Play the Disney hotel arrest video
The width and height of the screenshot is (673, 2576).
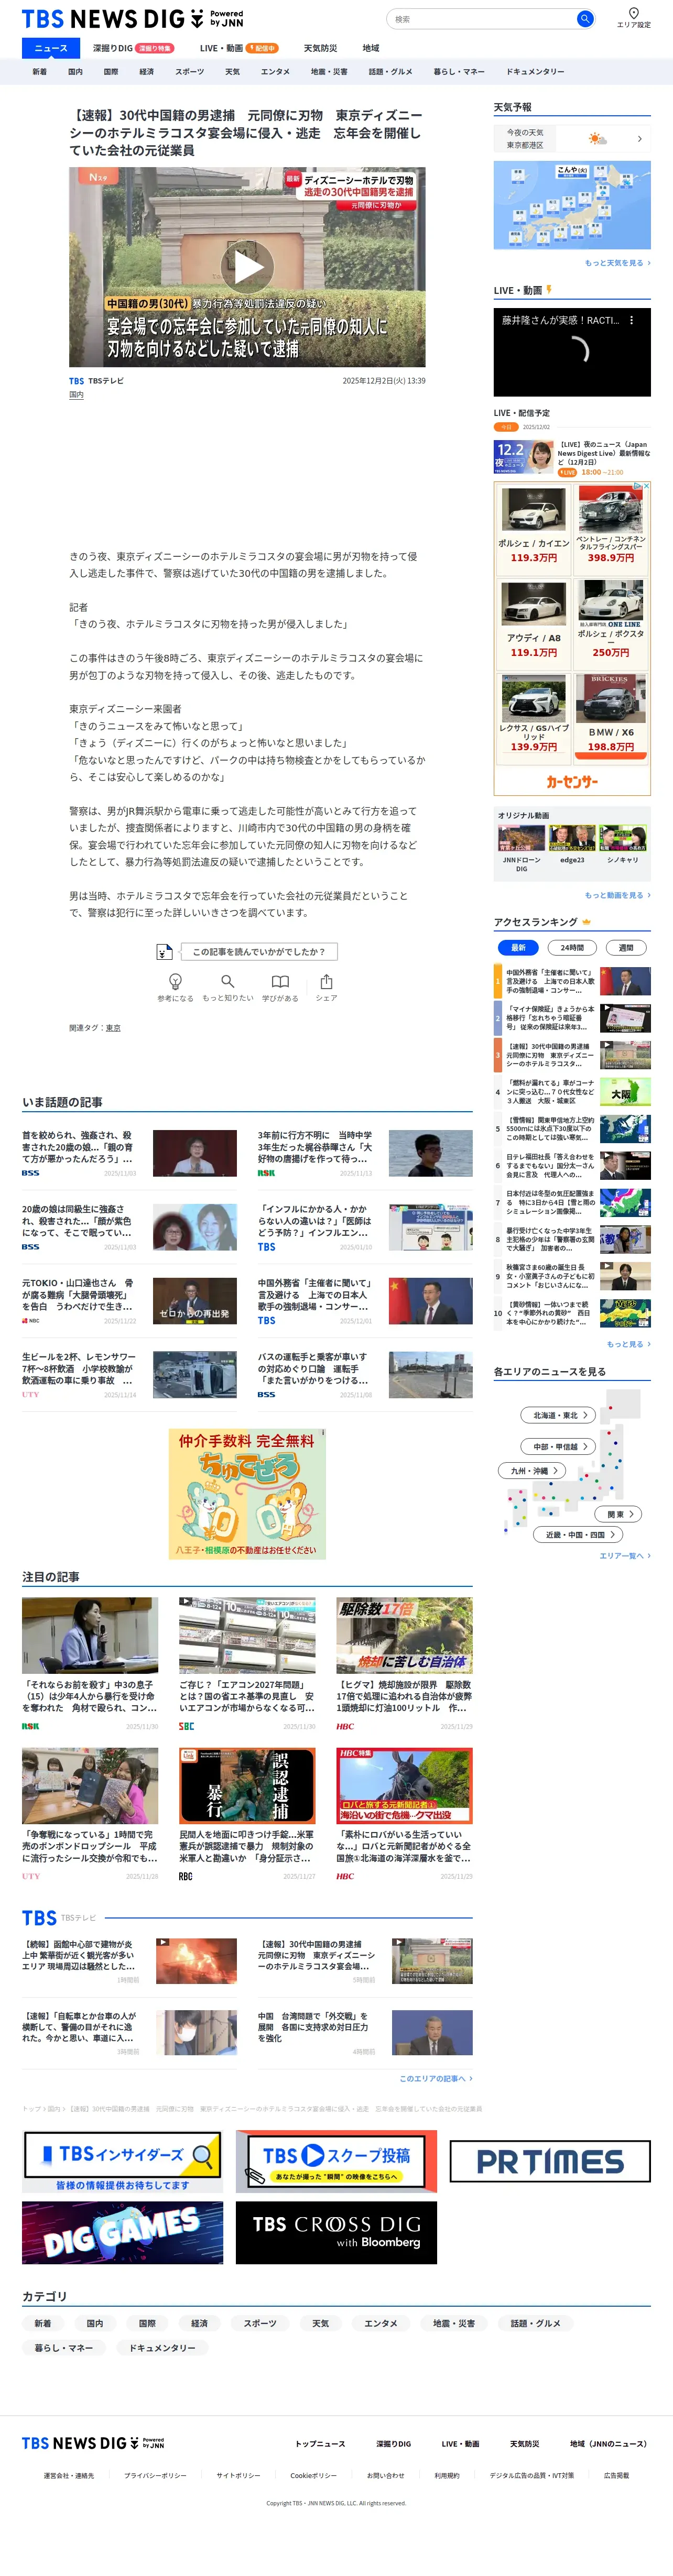coord(247,267)
